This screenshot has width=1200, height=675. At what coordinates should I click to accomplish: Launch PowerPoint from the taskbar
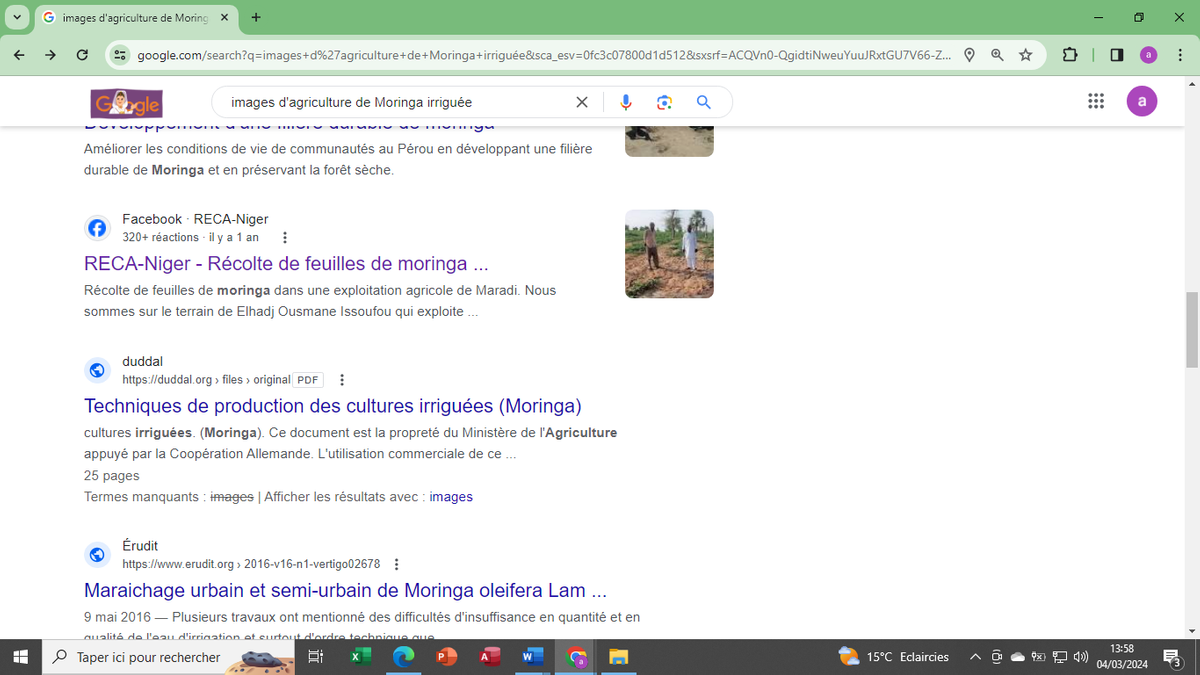coord(446,657)
